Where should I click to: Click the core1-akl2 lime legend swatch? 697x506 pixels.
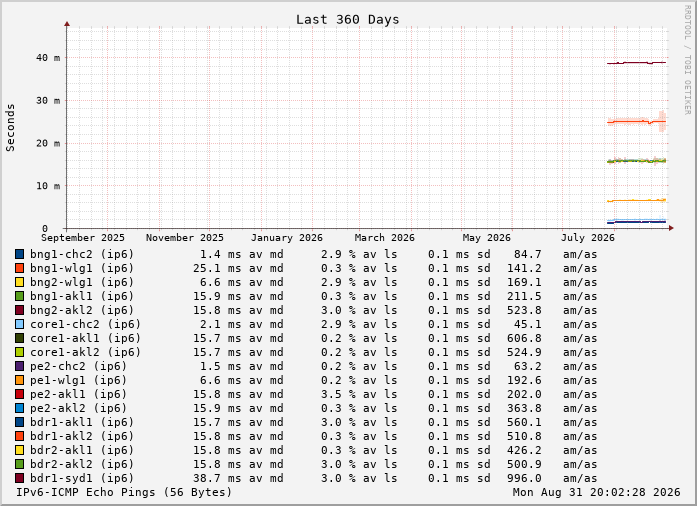pos(20,352)
